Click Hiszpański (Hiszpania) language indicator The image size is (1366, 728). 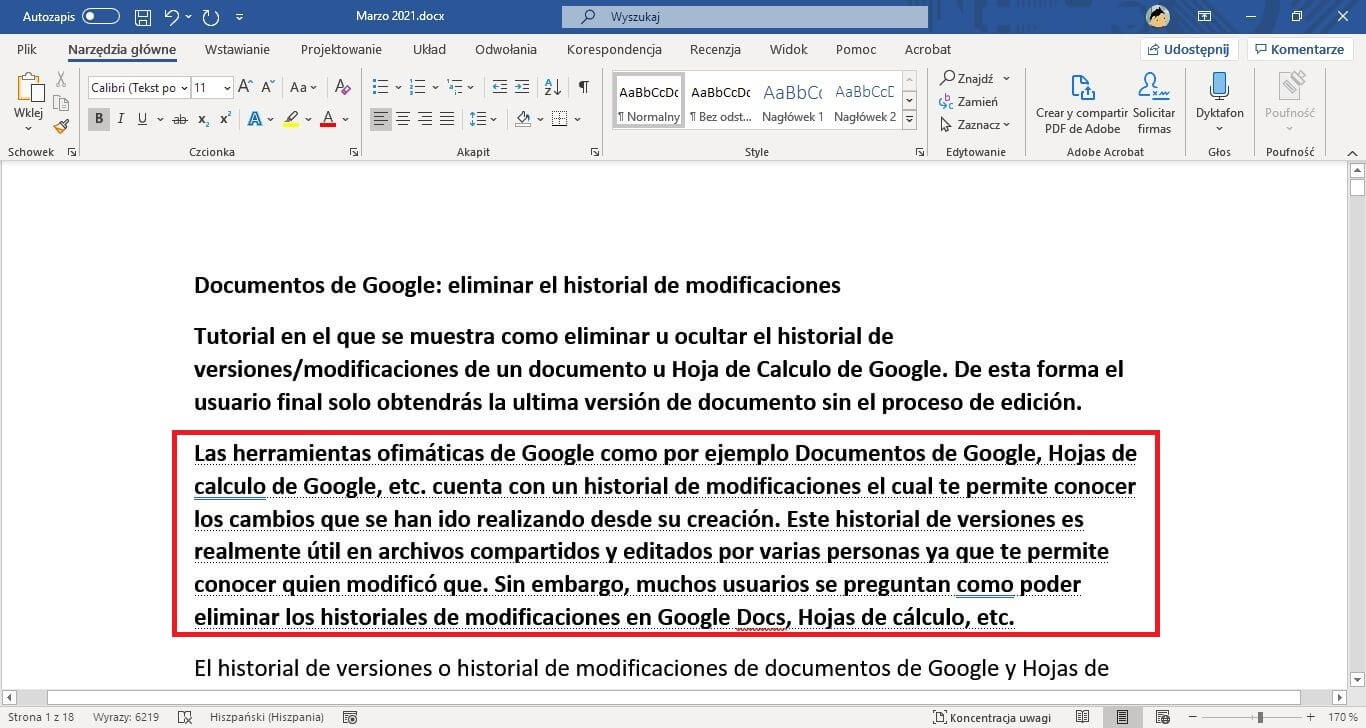pos(267,717)
